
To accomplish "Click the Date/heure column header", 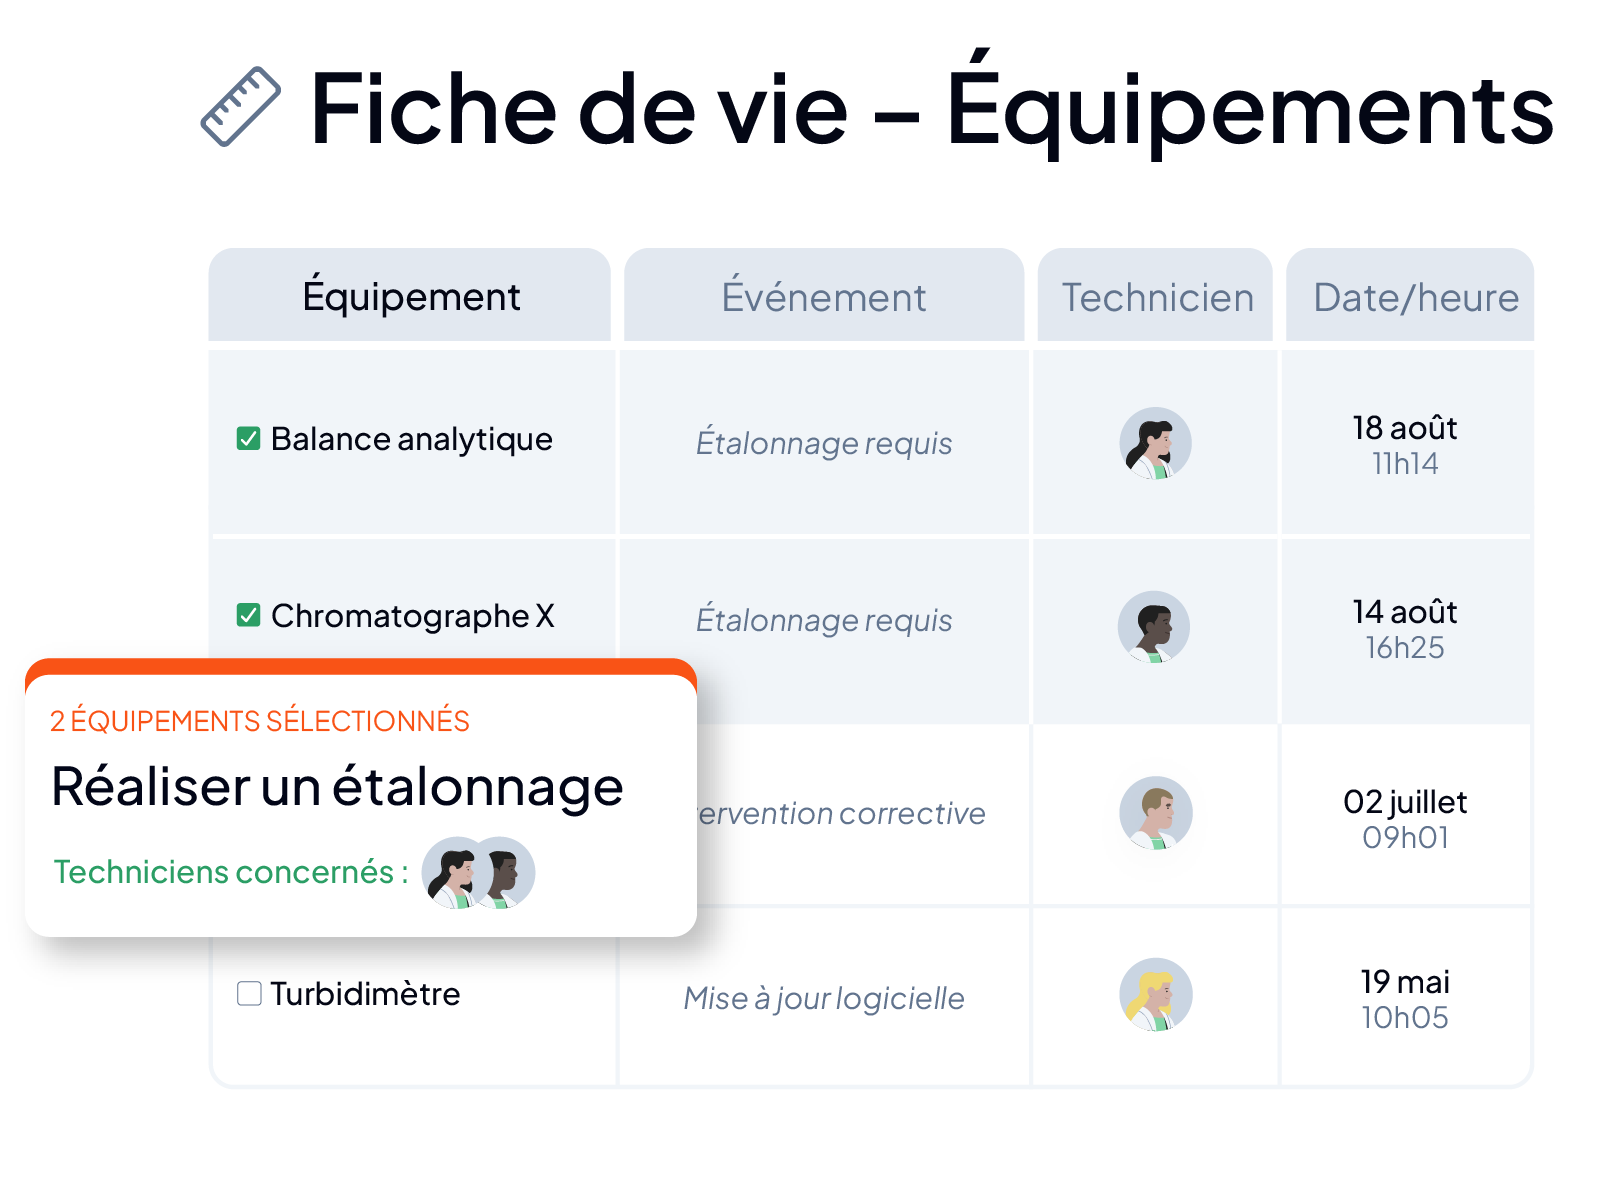I will click(1410, 295).
